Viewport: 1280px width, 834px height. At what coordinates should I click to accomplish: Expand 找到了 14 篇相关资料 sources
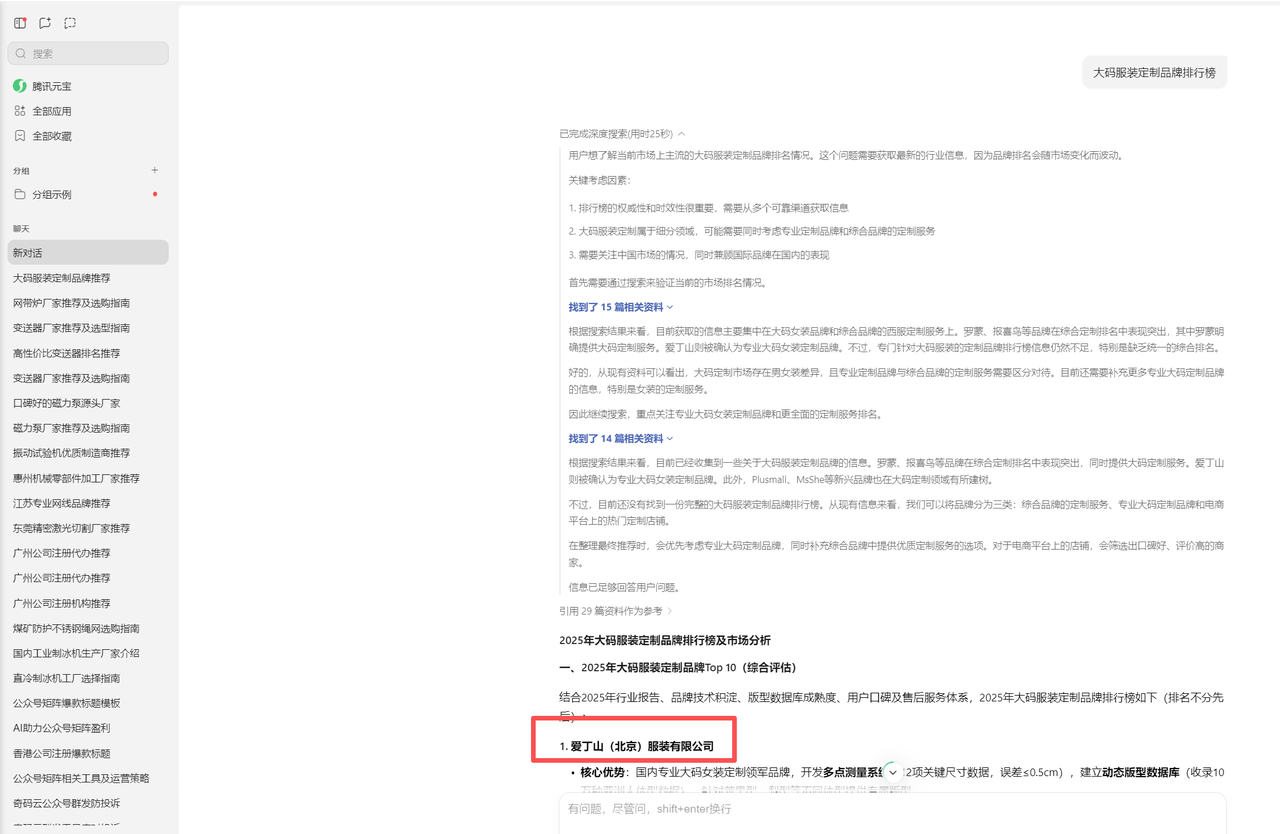(621, 438)
